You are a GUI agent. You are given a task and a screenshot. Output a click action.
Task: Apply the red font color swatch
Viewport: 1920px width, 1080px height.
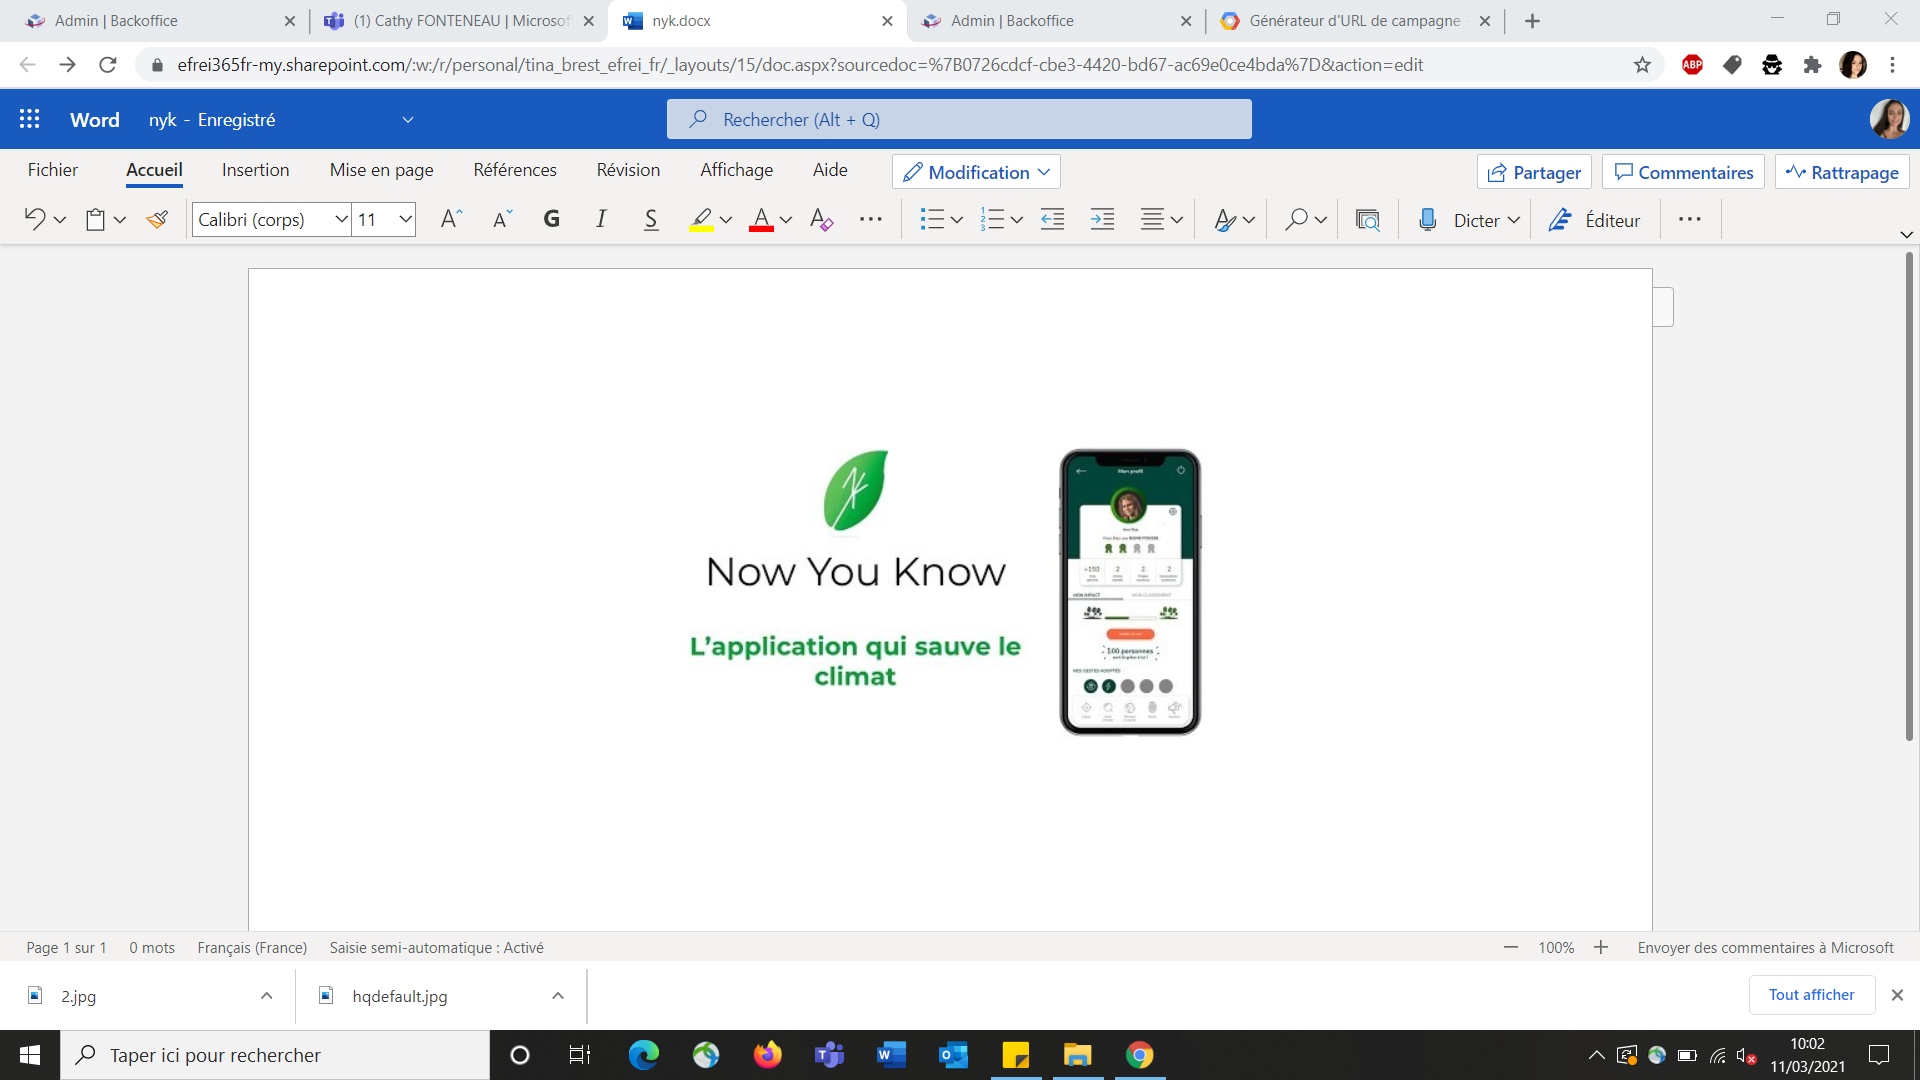tap(761, 220)
